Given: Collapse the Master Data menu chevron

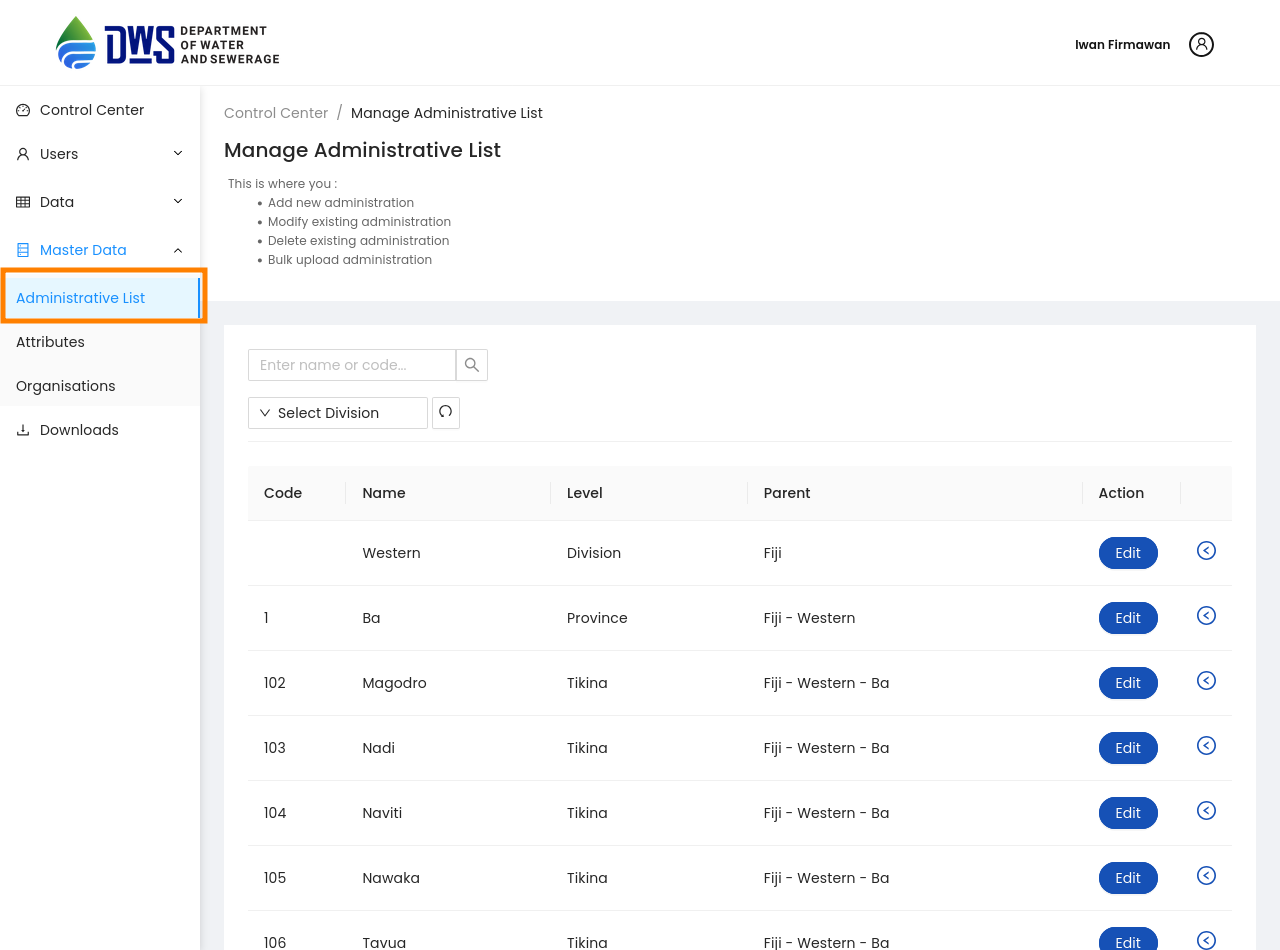Looking at the screenshot, I should pyautogui.click(x=178, y=250).
